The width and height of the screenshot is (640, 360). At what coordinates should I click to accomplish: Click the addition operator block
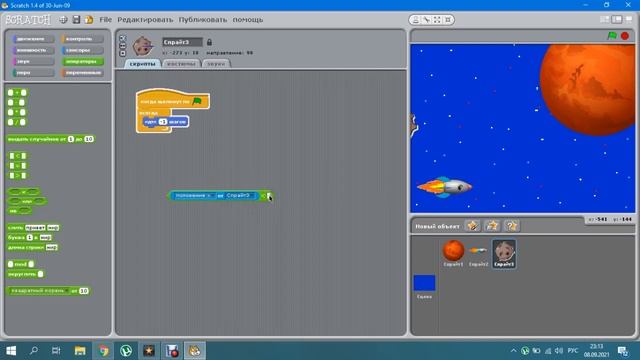(17, 93)
